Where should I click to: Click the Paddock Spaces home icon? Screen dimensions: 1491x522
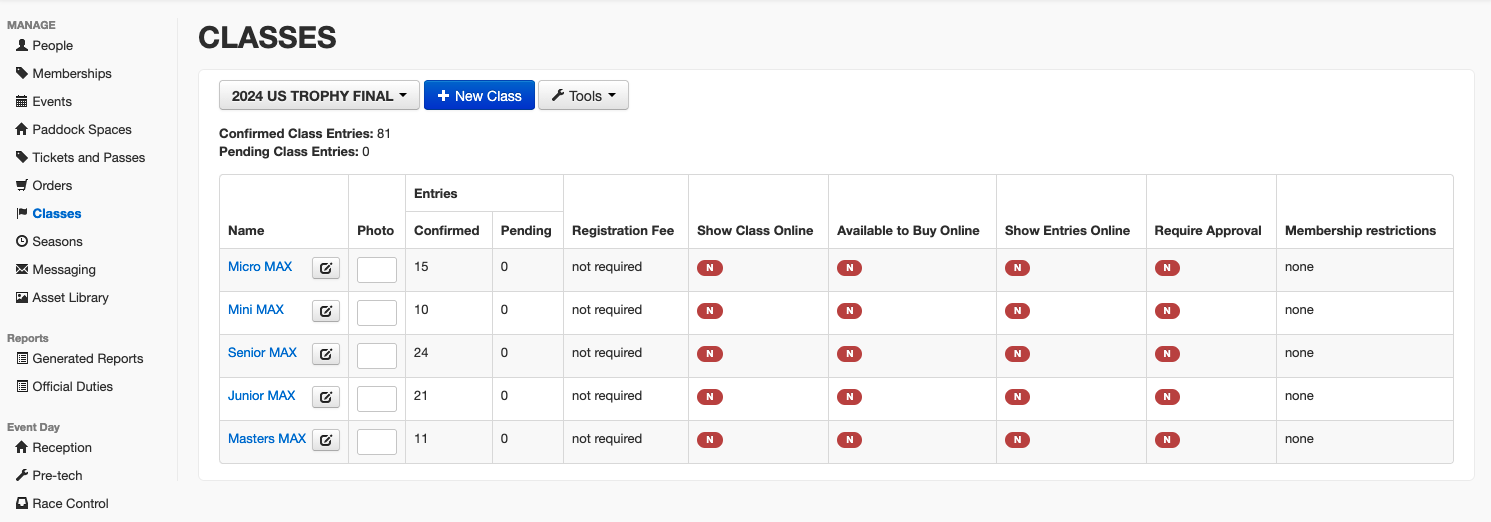[x=22, y=130]
